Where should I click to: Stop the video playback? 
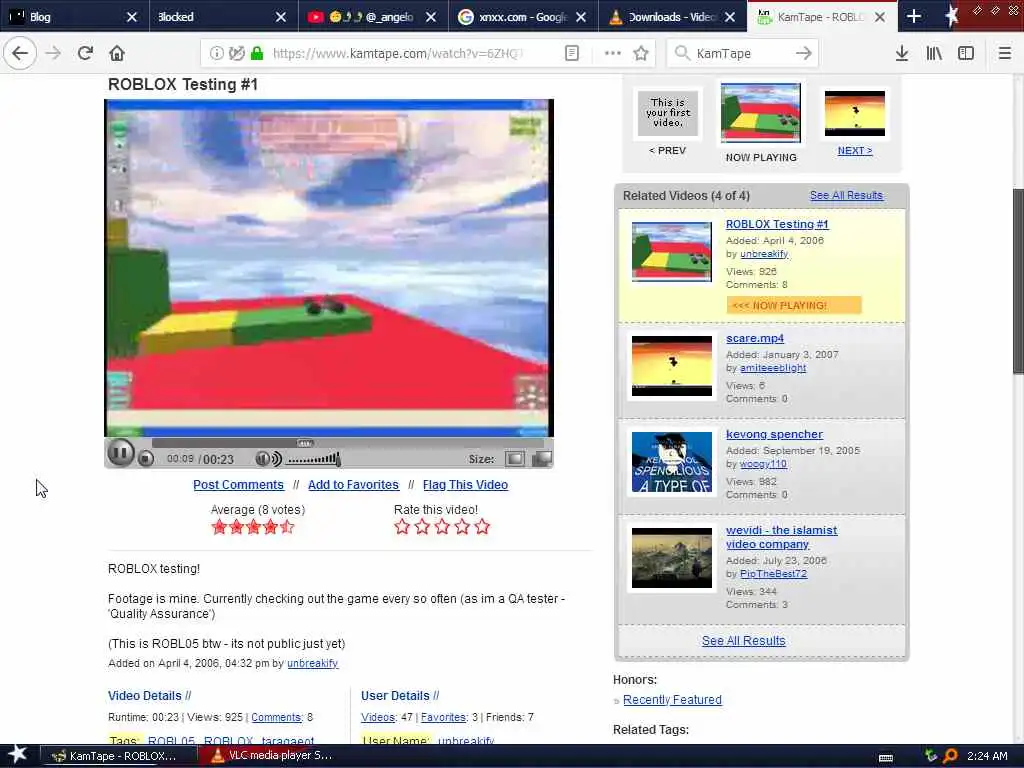pos(146,459)
